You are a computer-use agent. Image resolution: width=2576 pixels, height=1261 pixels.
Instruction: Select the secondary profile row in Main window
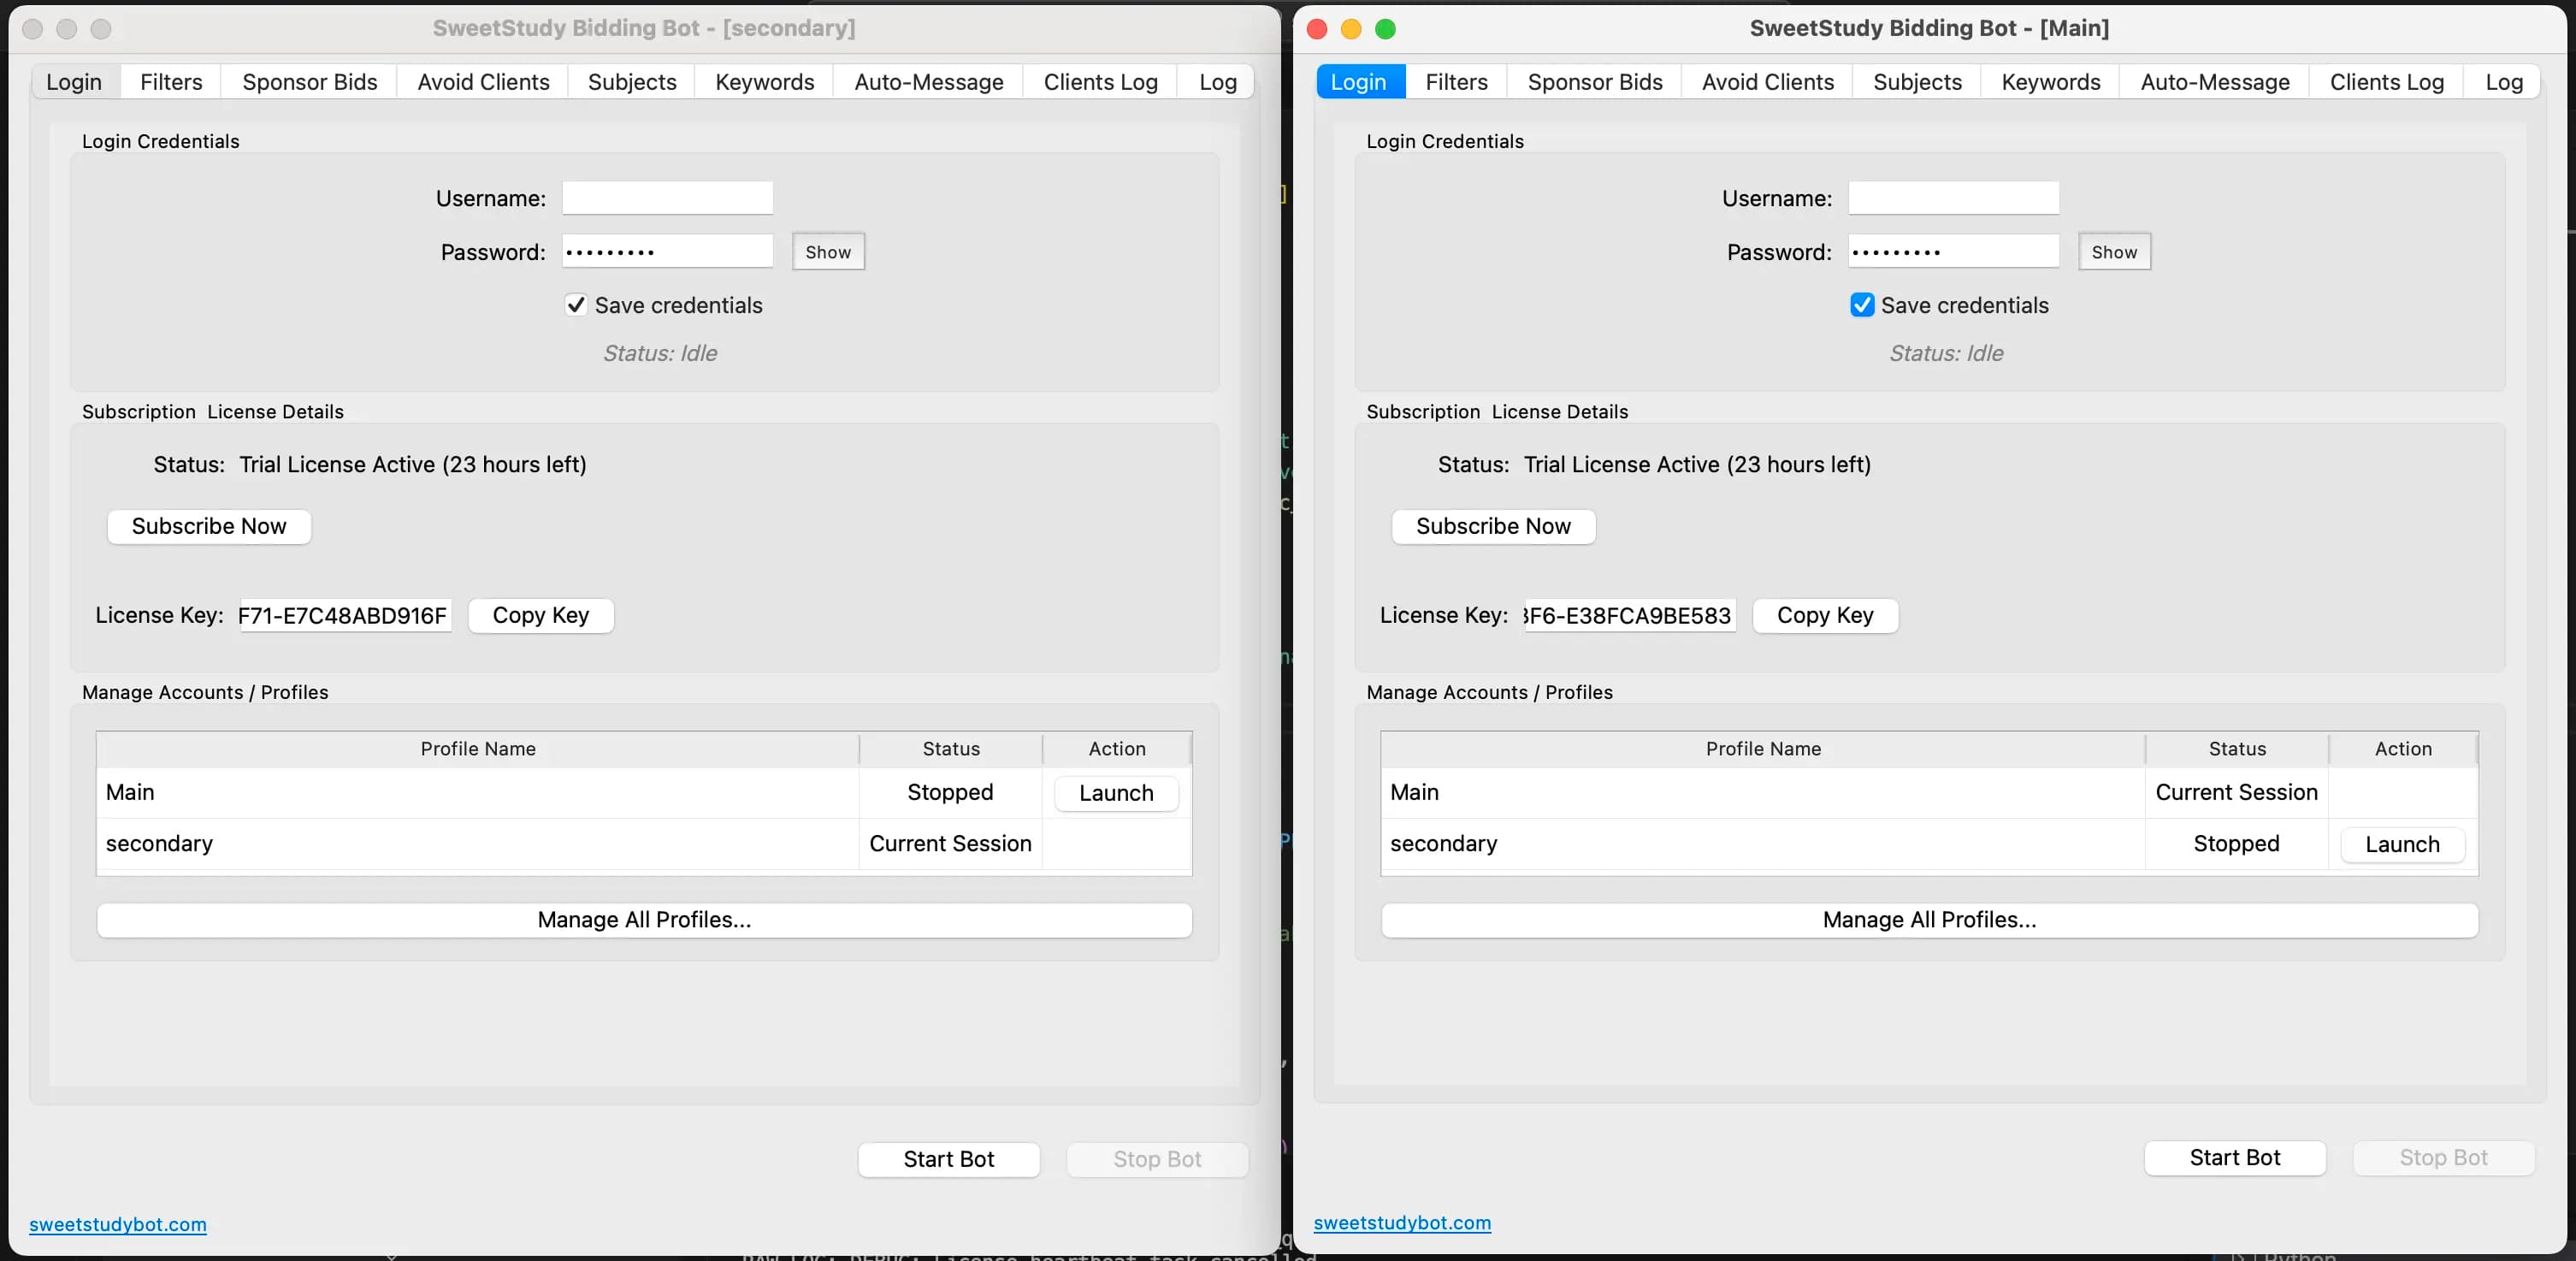pyautogui.click(x=1929, y=843)
